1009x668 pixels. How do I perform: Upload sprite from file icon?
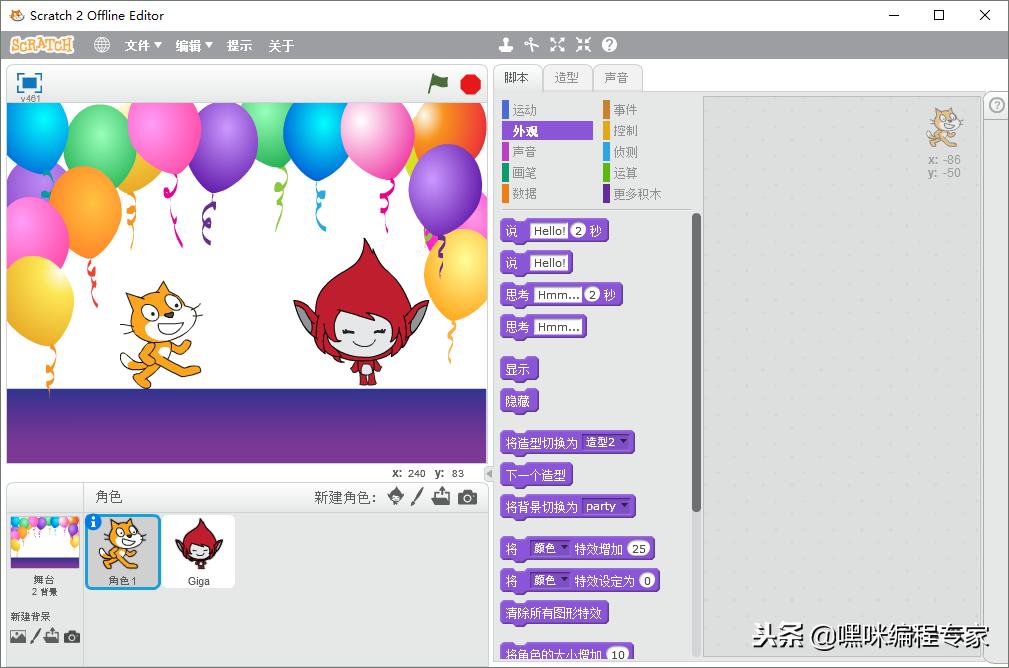[442, 496]
